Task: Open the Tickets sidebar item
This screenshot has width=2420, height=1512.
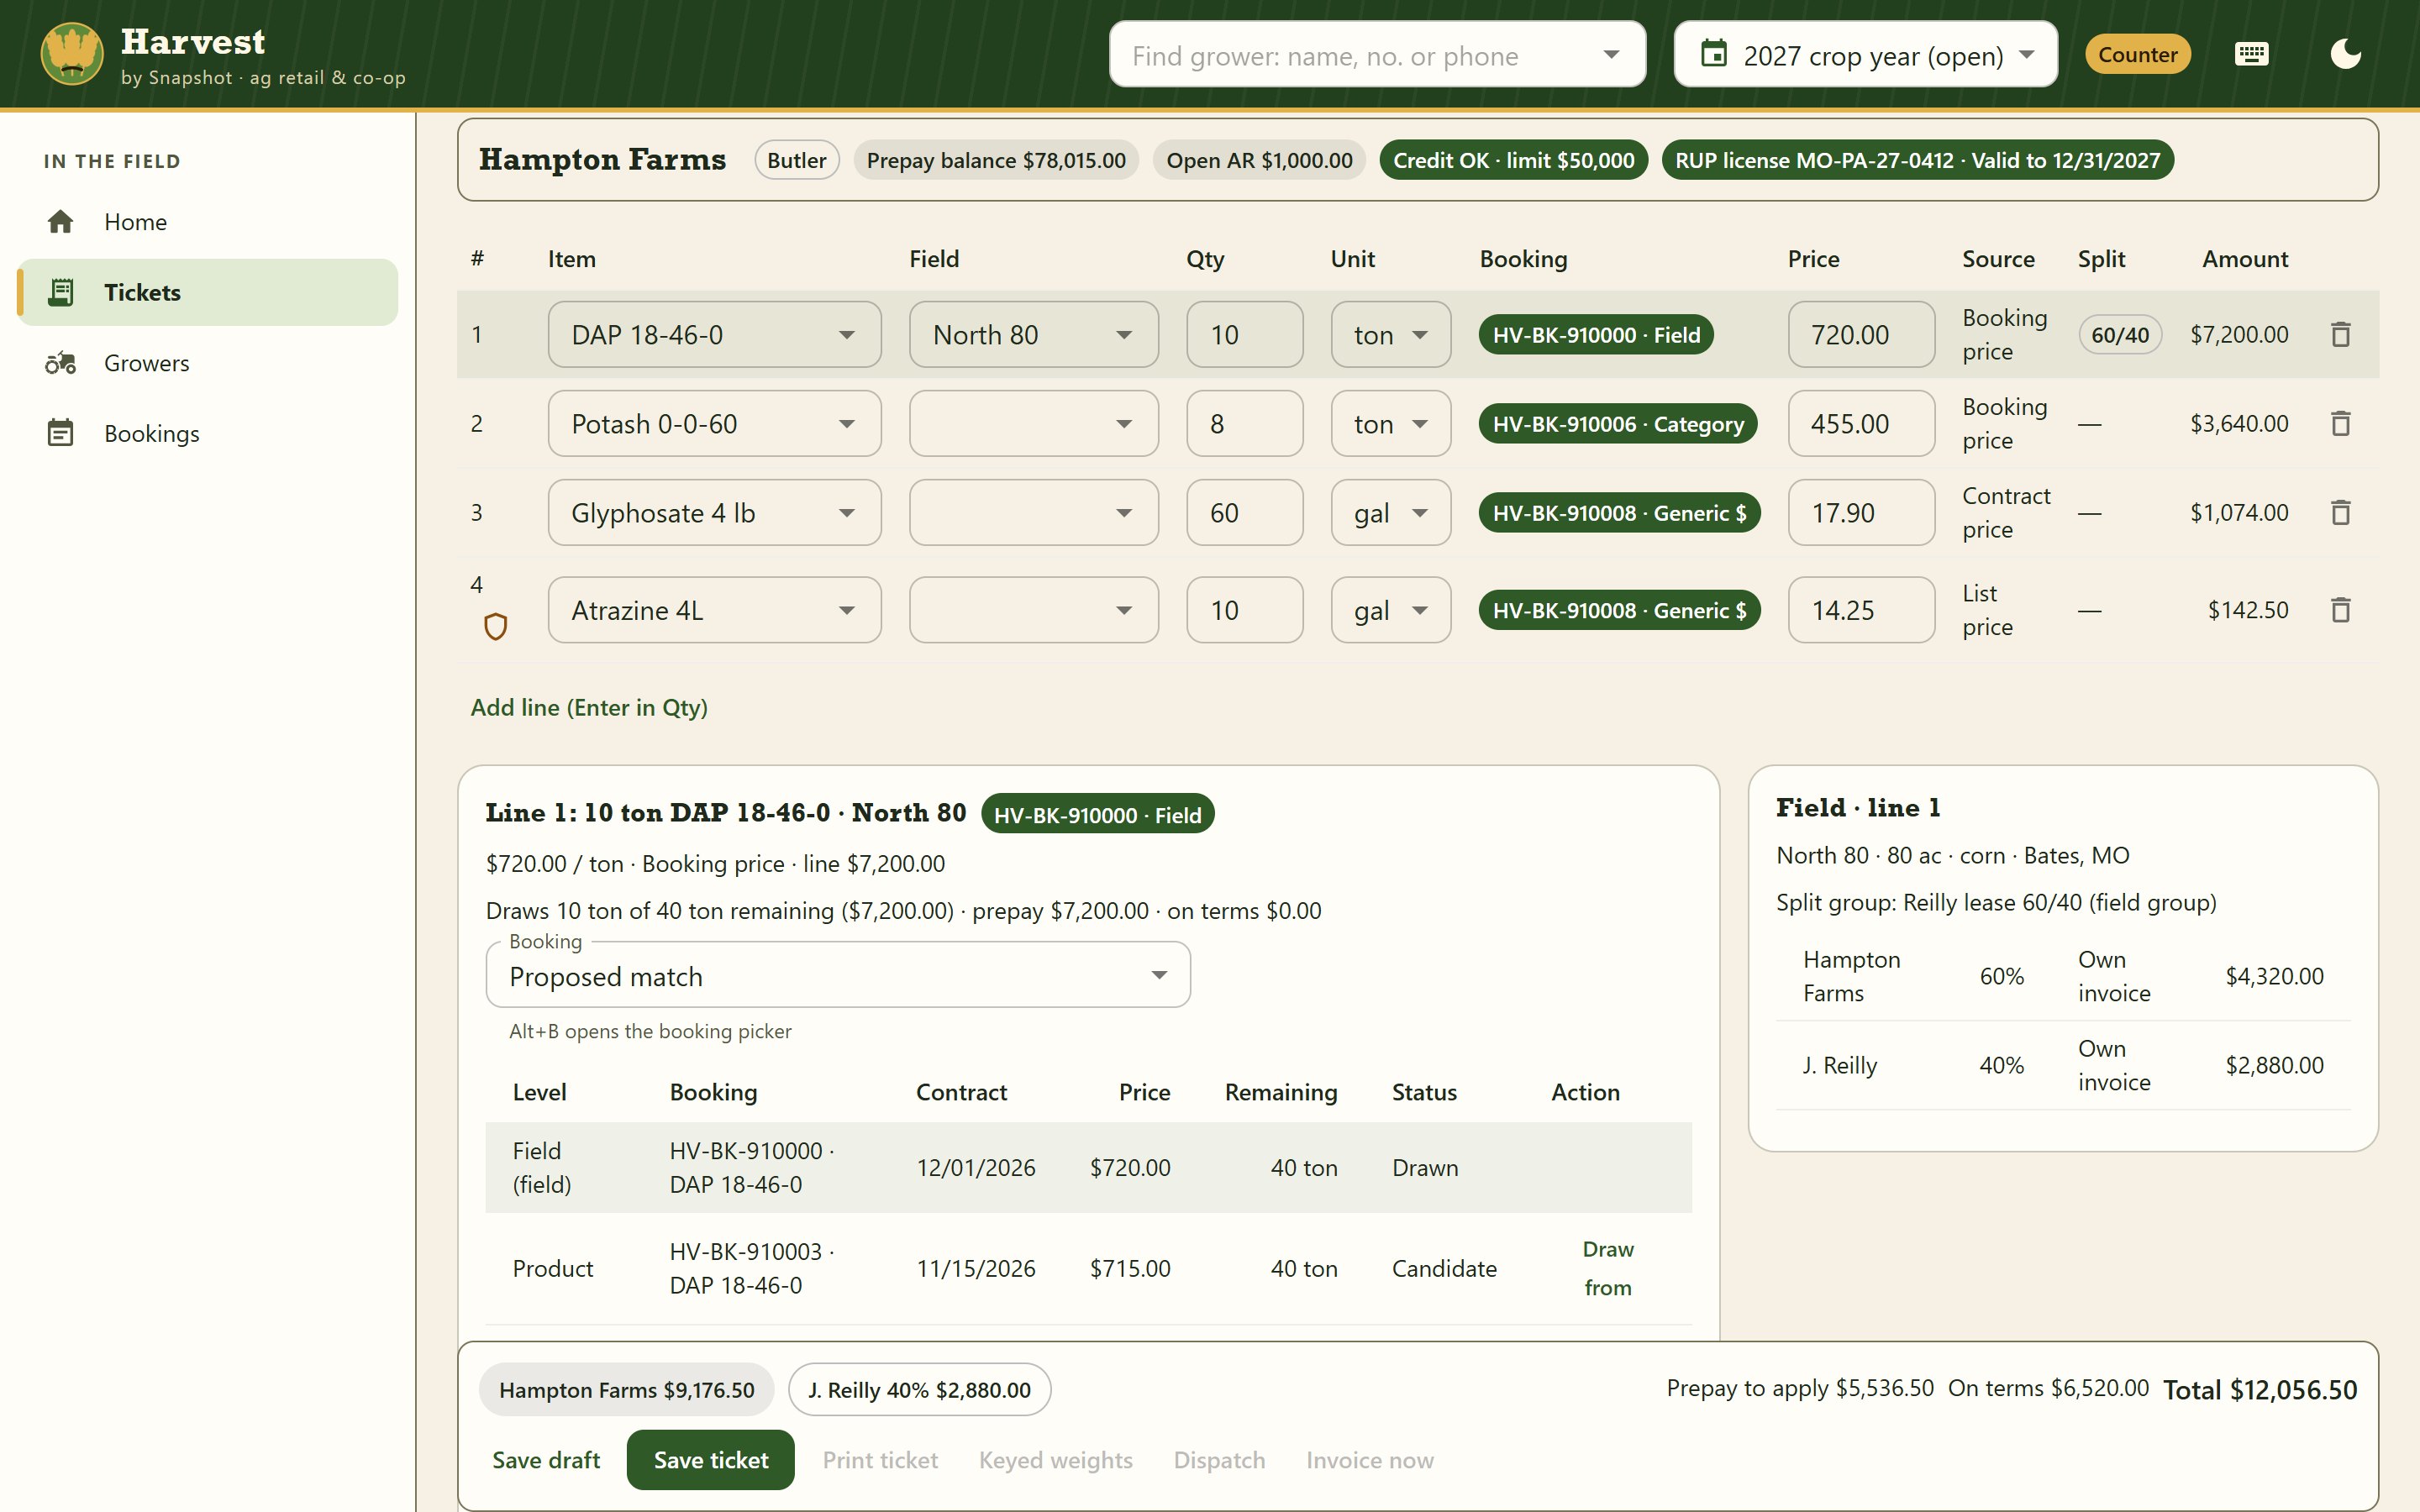Action: (x=208, y=292)
